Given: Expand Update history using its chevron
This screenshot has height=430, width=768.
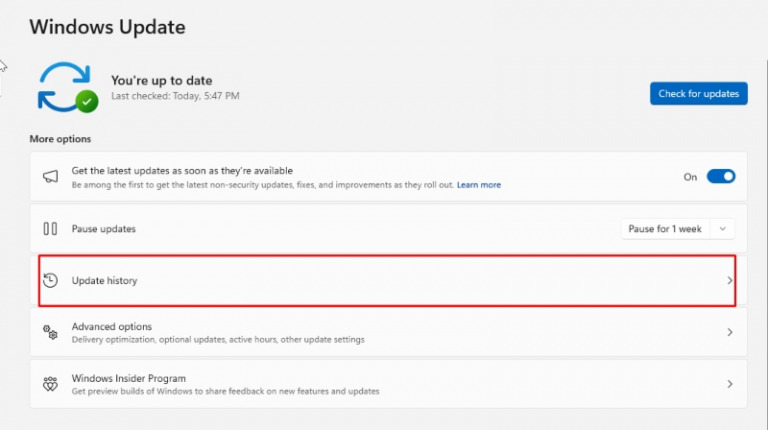Looking at the screenshot, I should pos(730,281).
